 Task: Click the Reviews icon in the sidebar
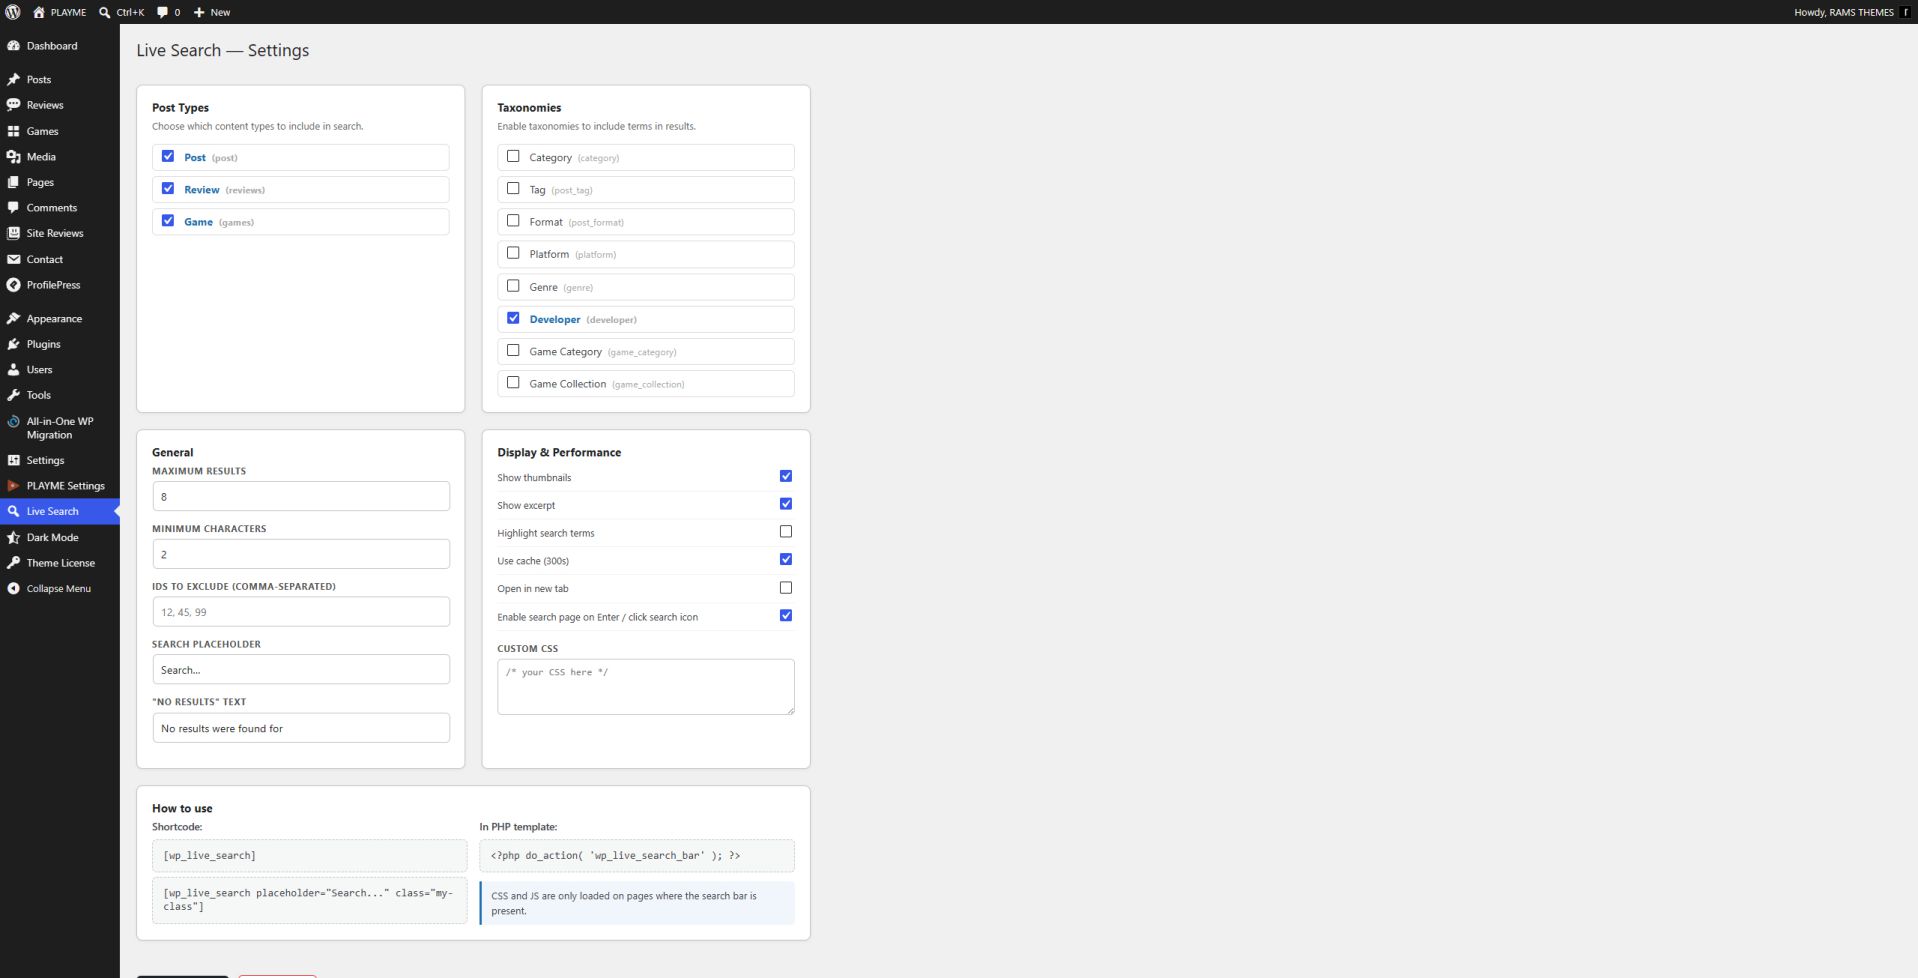(13, 105)
